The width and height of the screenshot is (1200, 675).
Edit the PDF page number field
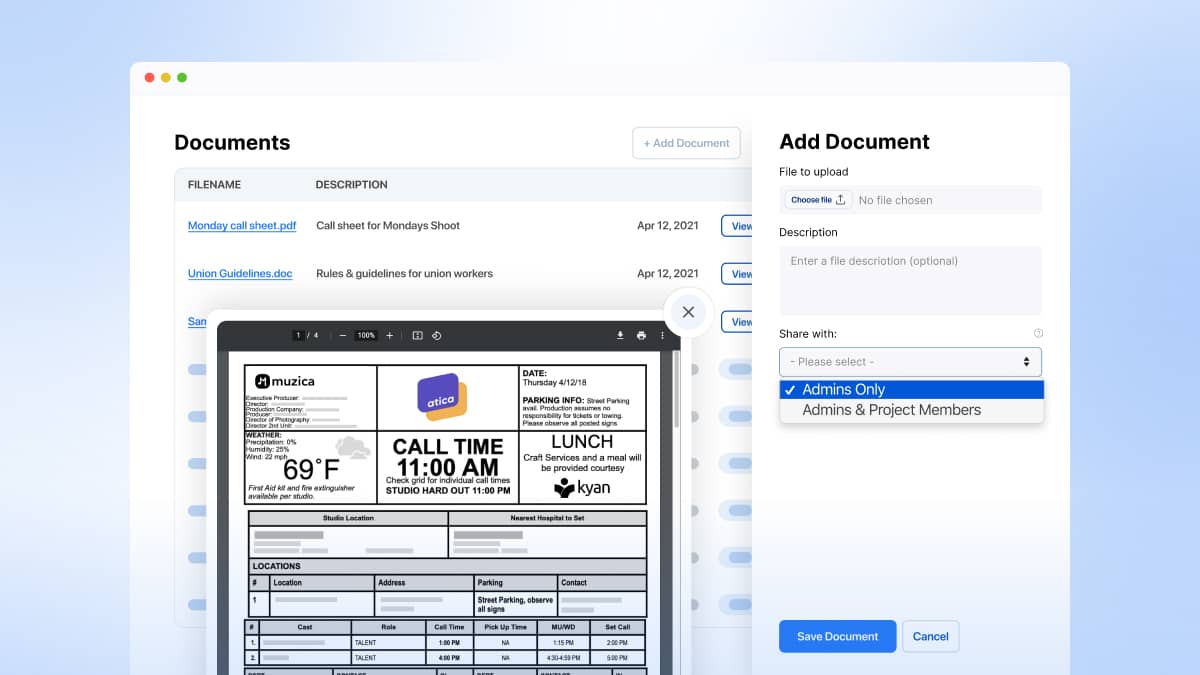click(300, 334)
